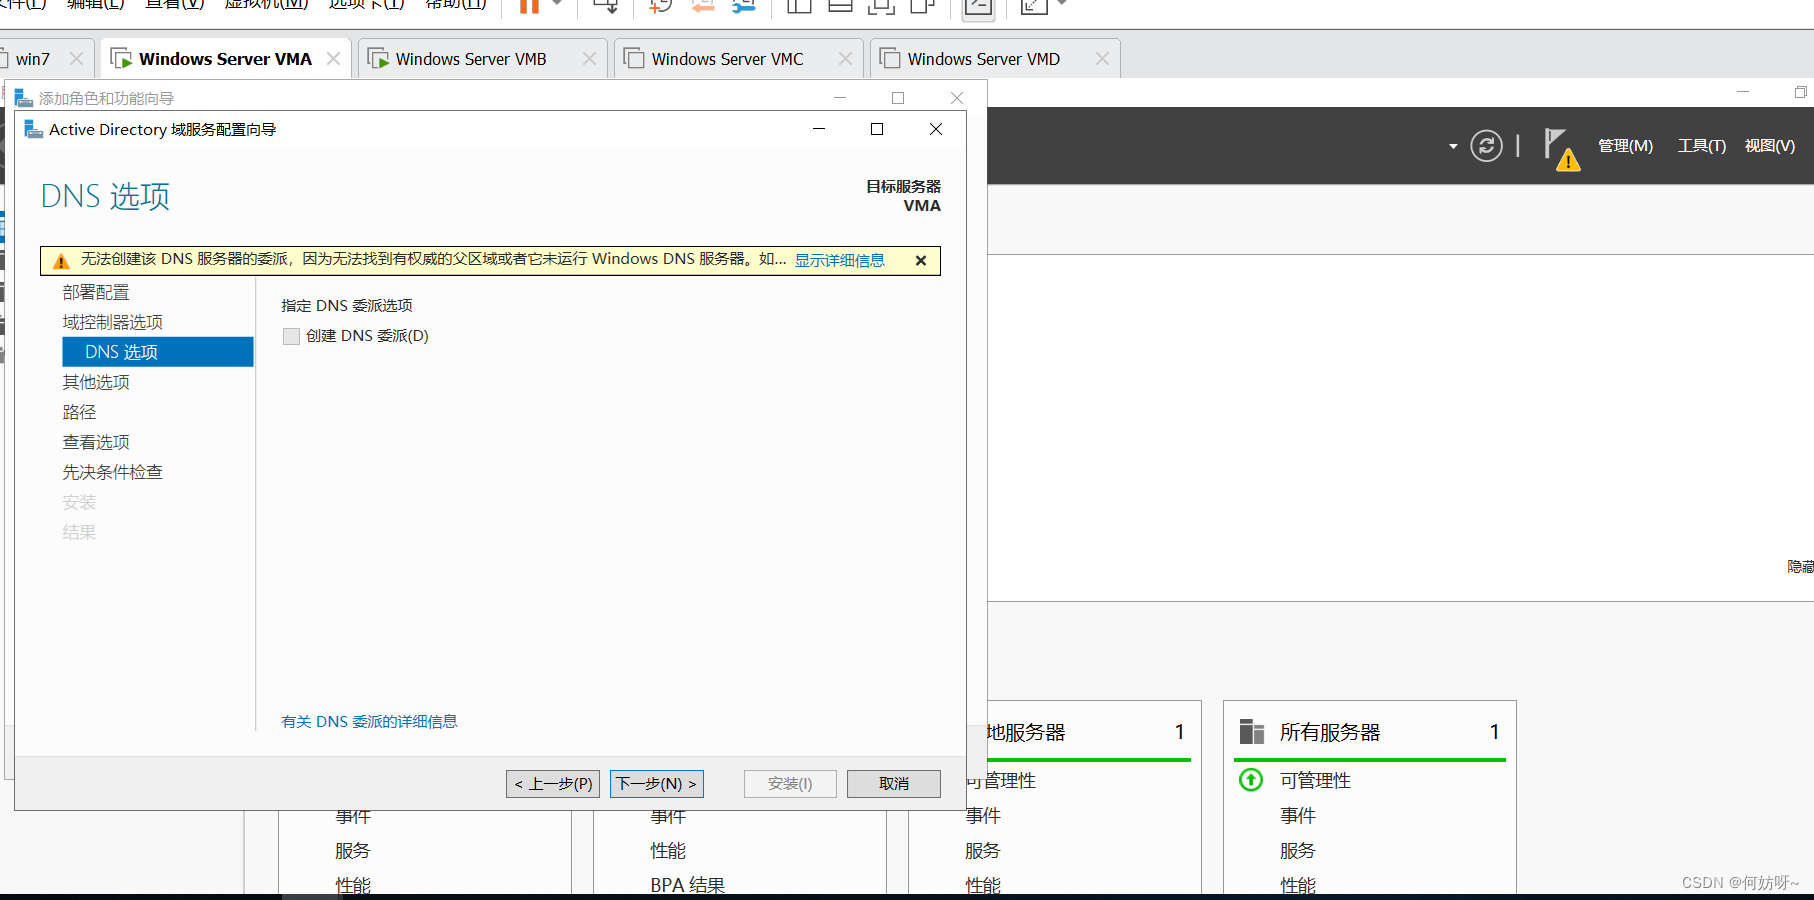Close the Windows Server VMA tab
Screen dimensions: 1814x900
pos(333,59)
